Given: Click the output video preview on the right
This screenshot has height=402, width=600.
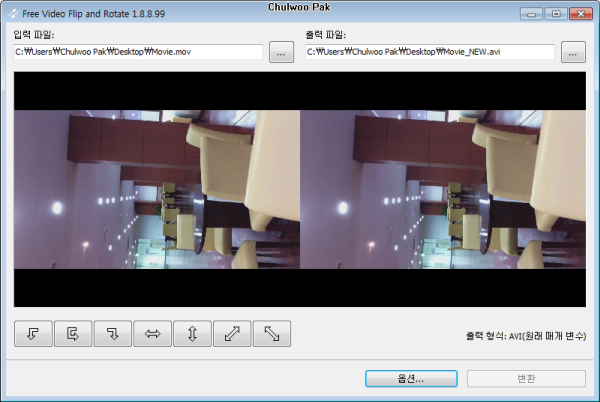Looking at the screenshot, I should pos(442,189).
